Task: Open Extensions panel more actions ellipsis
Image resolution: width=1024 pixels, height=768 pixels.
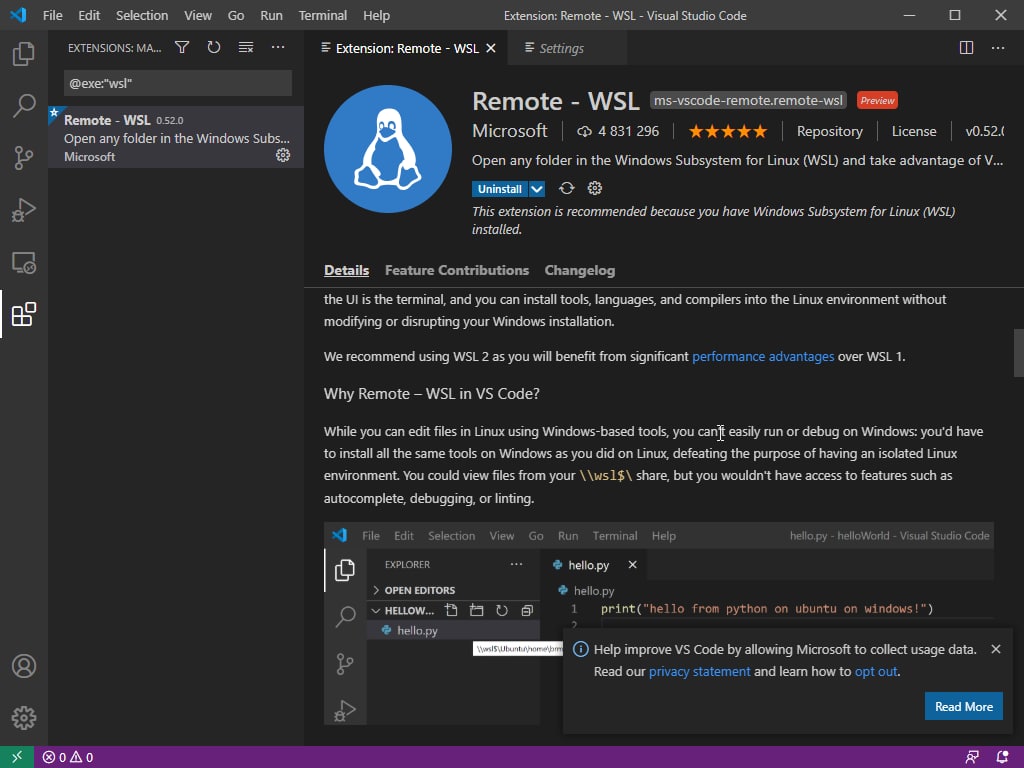Action: [278, 48]
